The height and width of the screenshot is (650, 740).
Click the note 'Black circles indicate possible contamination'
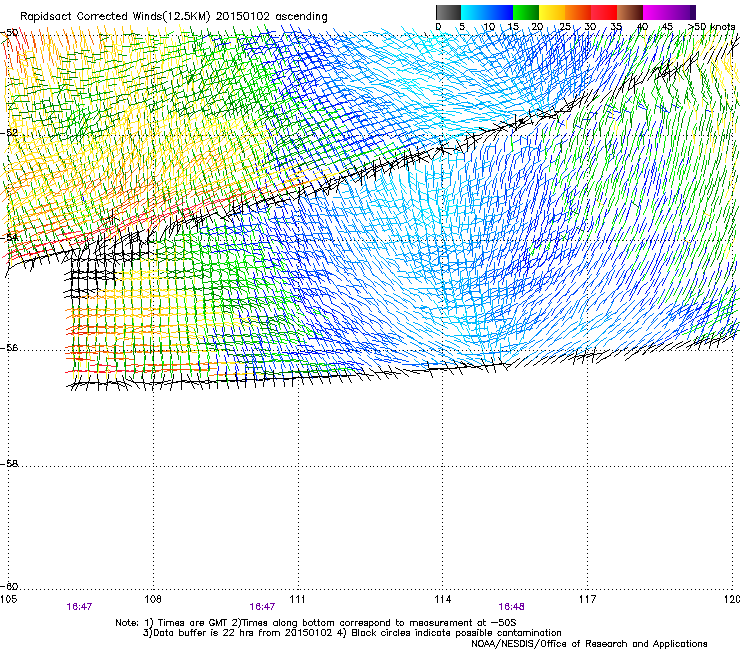pos(456,633)
